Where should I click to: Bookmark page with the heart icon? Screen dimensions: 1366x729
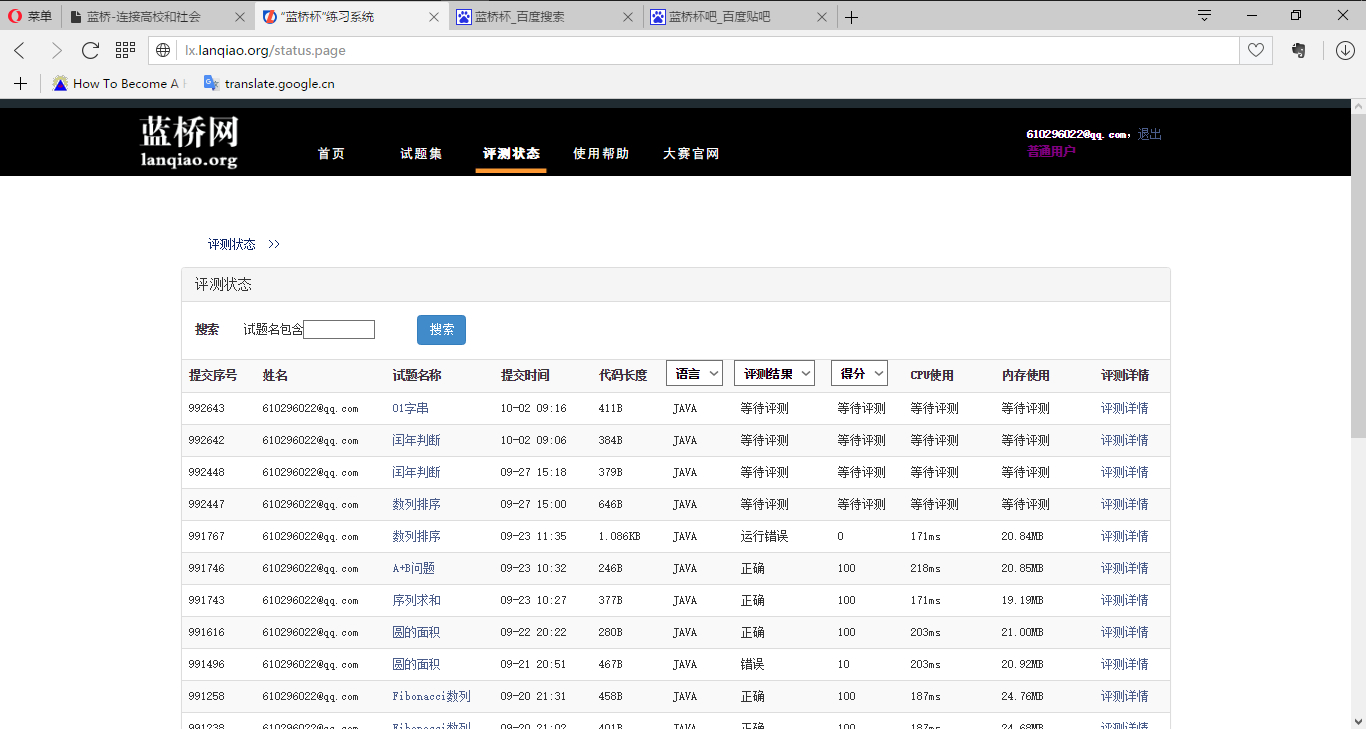(1256, 51)
